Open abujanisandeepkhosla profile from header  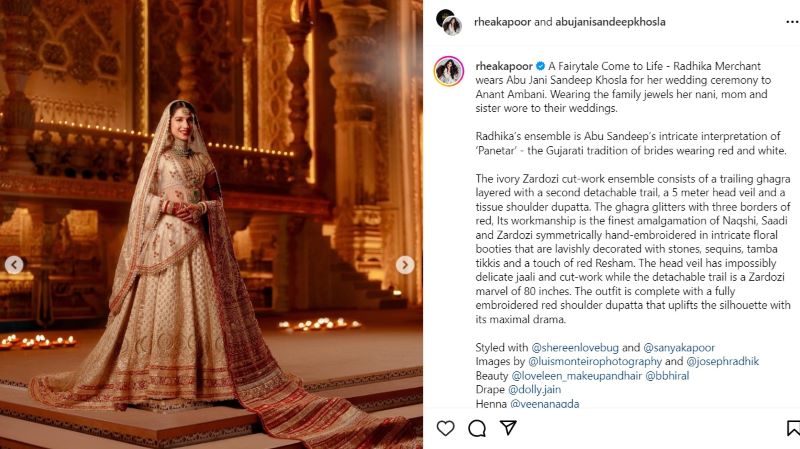(x=610, y=22)
